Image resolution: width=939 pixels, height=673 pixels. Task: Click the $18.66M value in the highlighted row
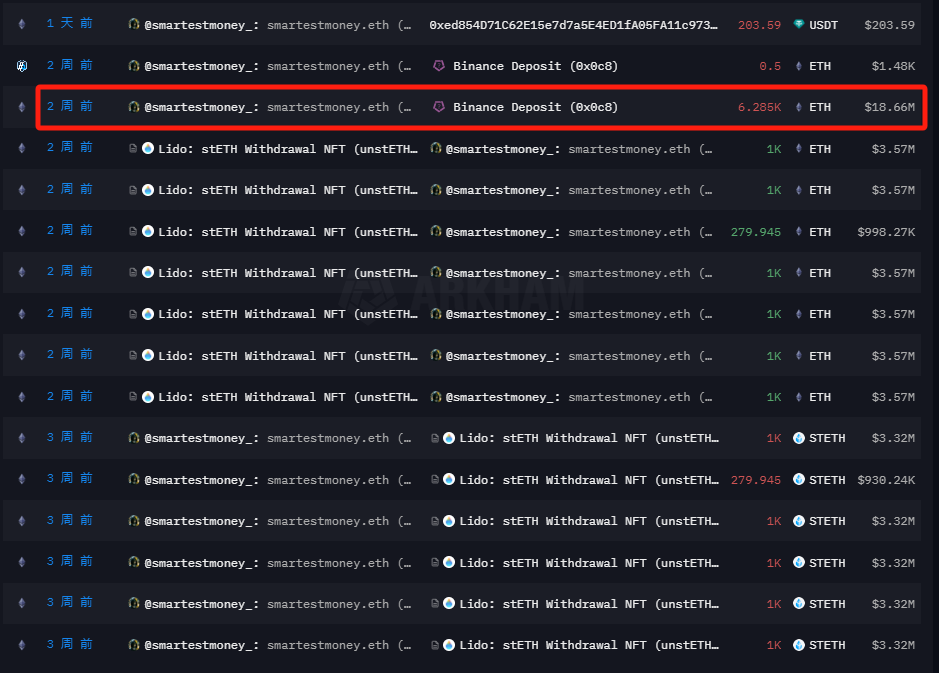pyautogui.click(x=889, y=107)
